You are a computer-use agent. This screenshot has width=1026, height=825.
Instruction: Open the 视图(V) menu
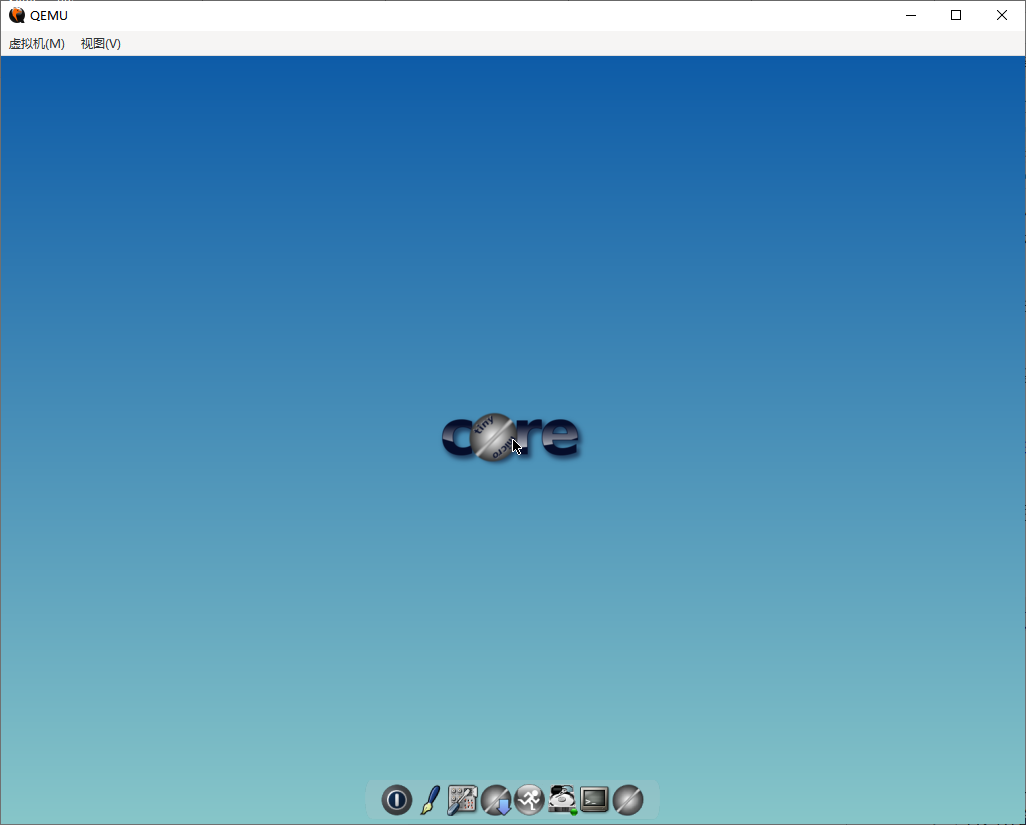pyautogui.click(x=101, y=44)
